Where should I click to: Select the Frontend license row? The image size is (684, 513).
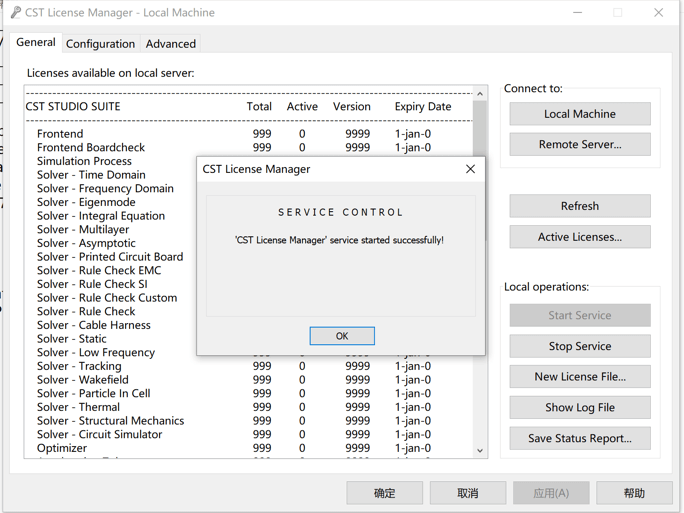(x=249, y=134)
